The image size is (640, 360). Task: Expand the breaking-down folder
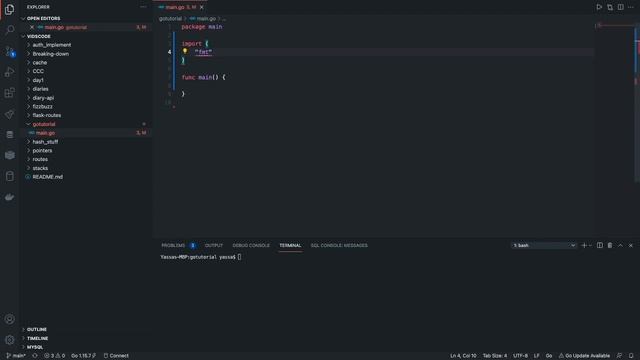coord(51,54)
